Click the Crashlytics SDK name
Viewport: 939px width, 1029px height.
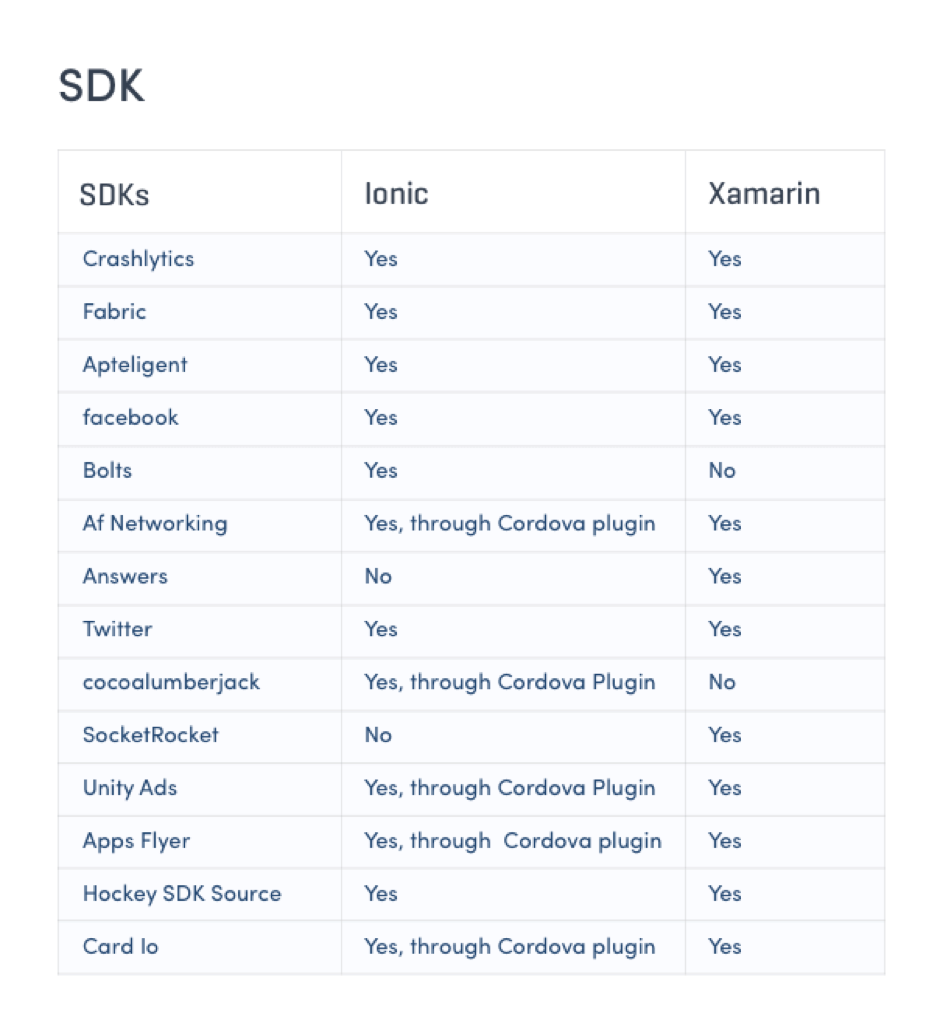[x=138, y=259]
